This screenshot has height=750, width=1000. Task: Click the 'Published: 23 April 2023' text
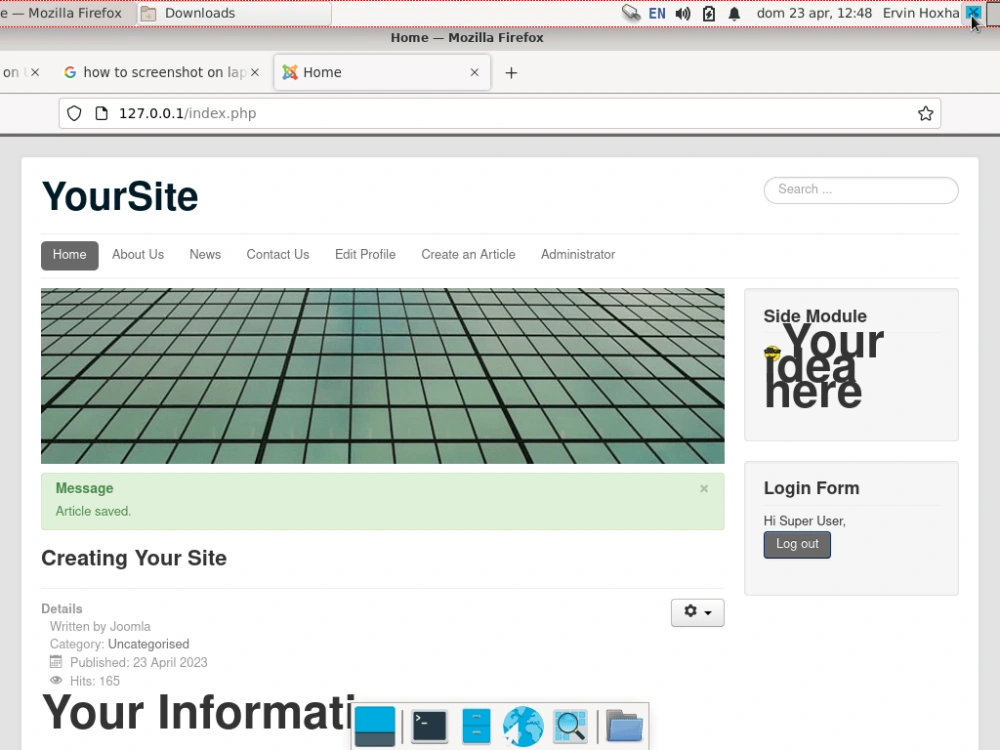(x=138, y=663)
